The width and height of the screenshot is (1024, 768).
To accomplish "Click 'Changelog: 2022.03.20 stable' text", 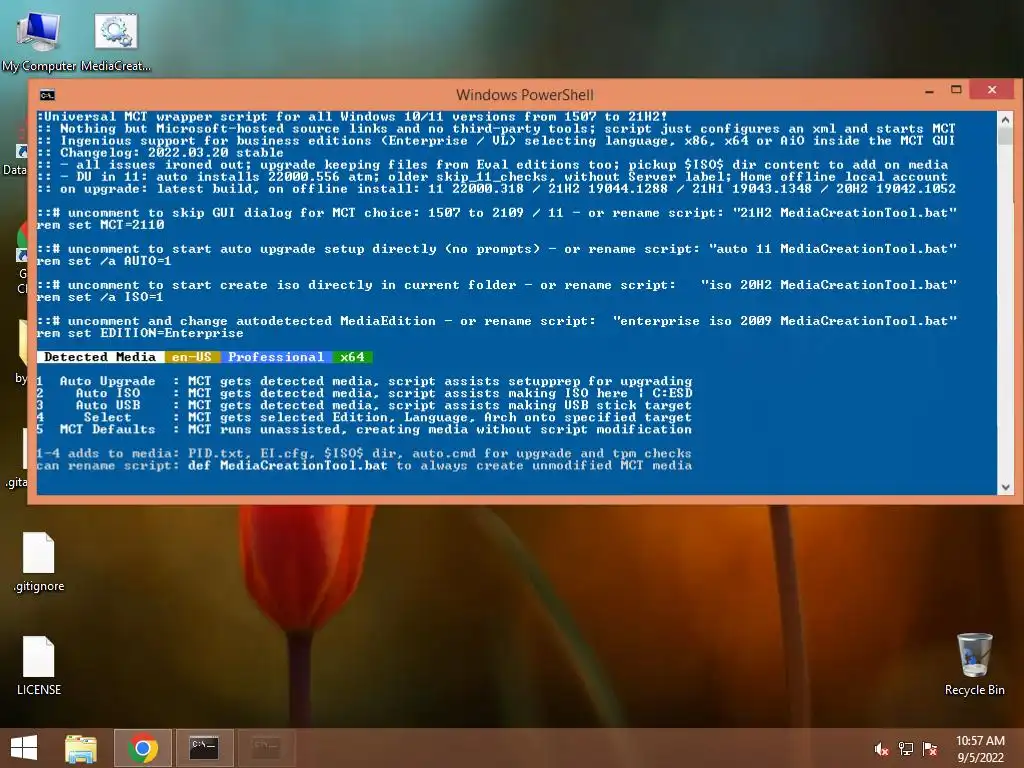I will point(172,153).
